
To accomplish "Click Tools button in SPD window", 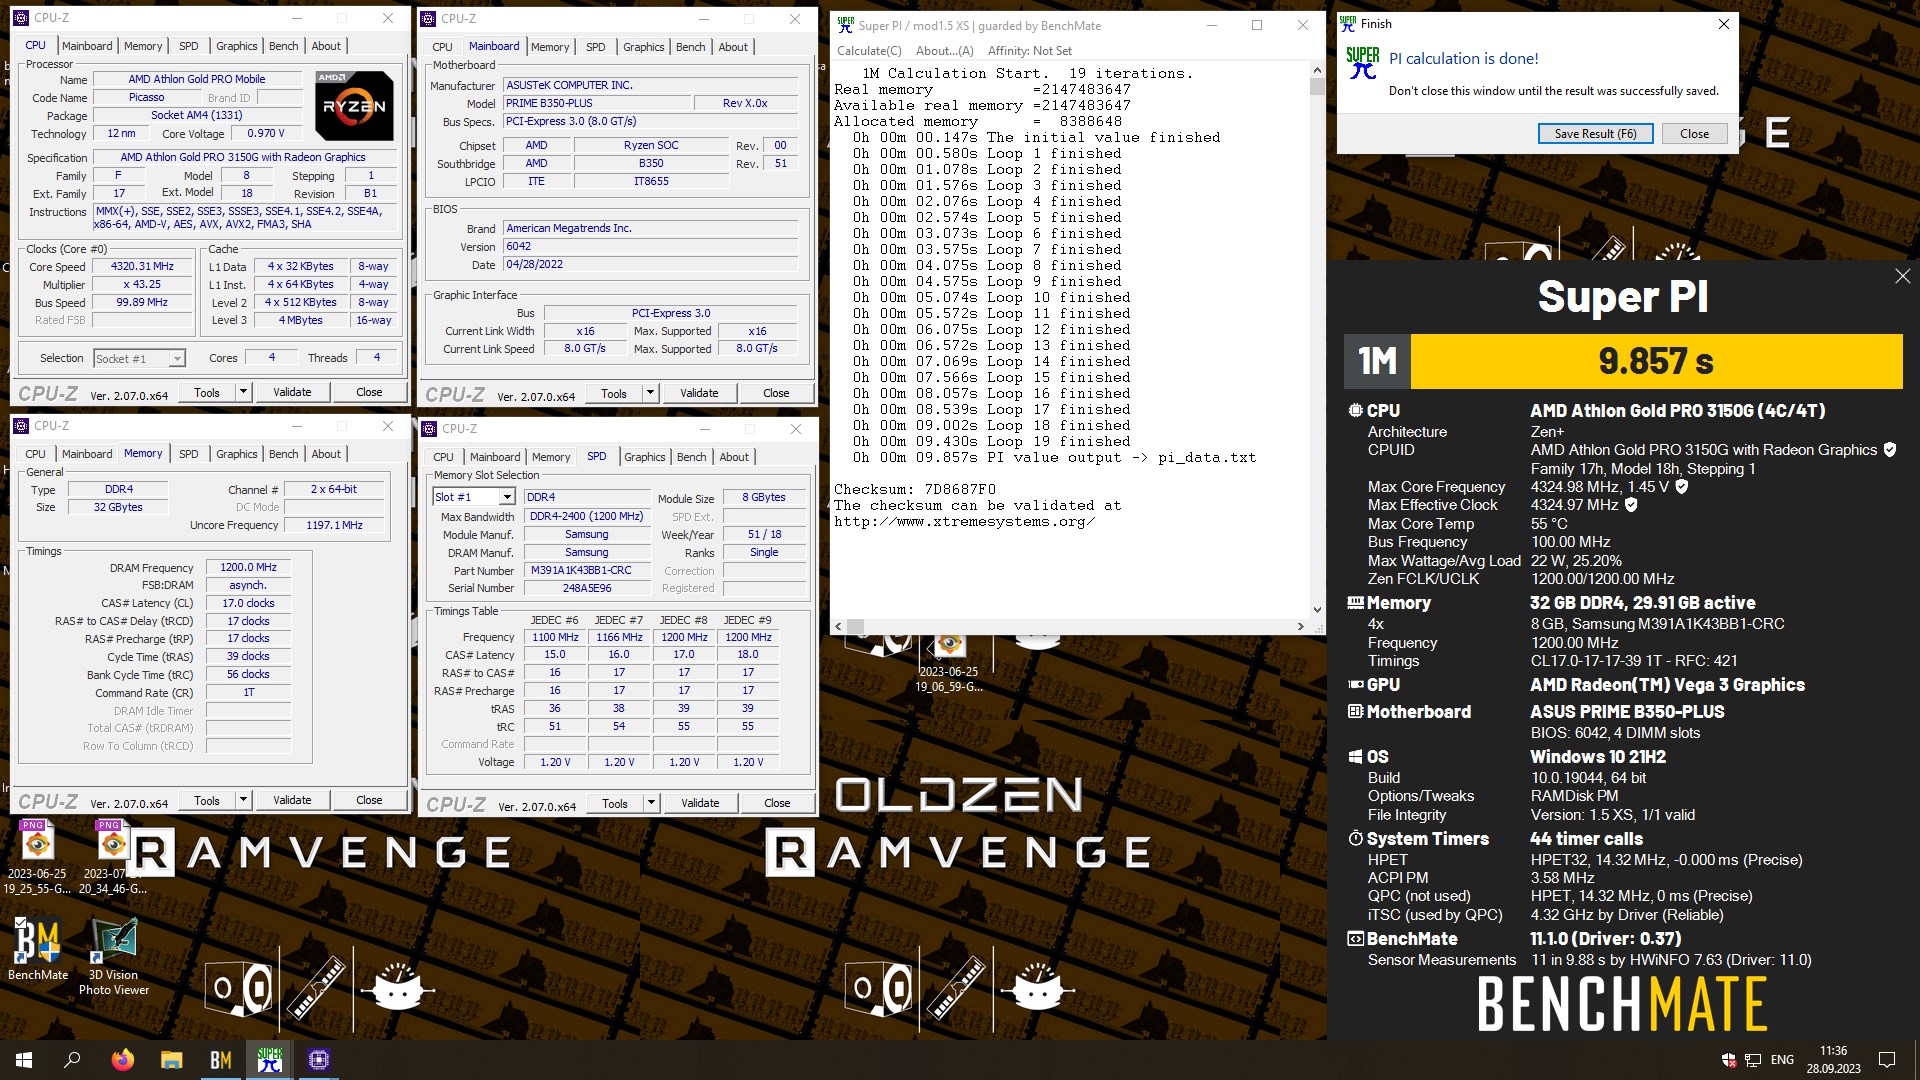I will (x=614, y=803).
